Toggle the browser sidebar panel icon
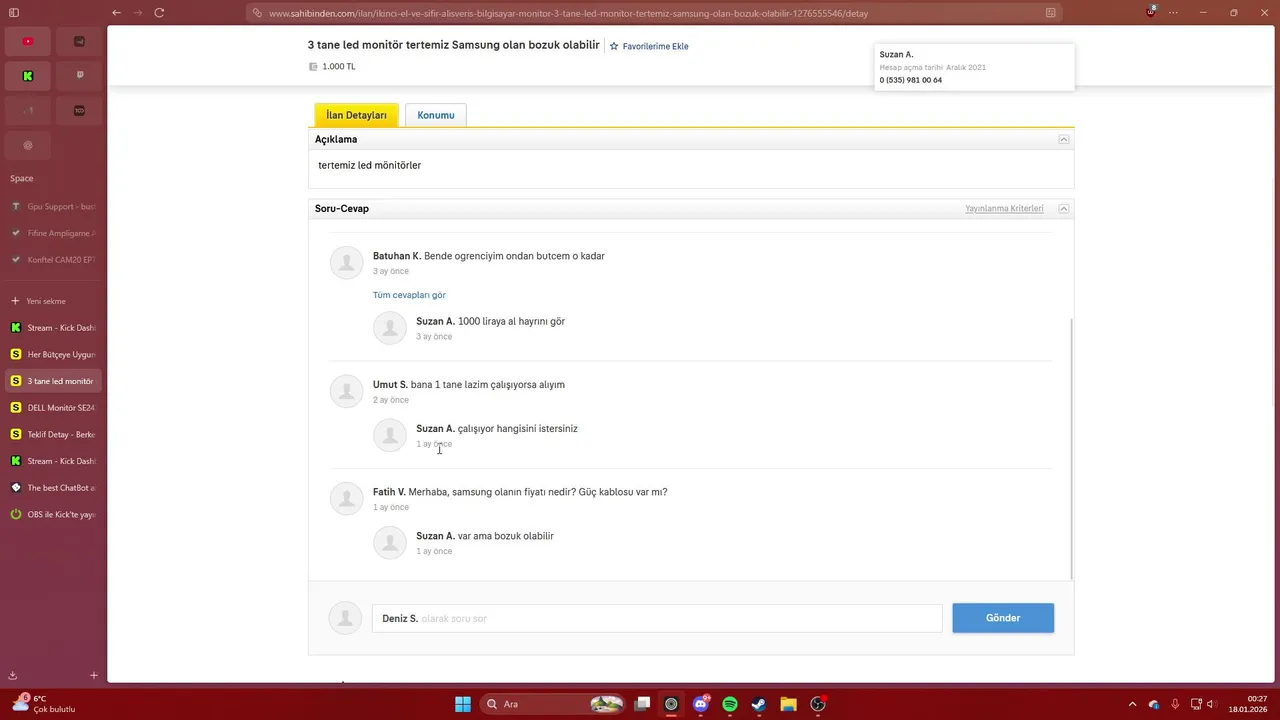Viewport: 1280px width, 720px height. 14,13
